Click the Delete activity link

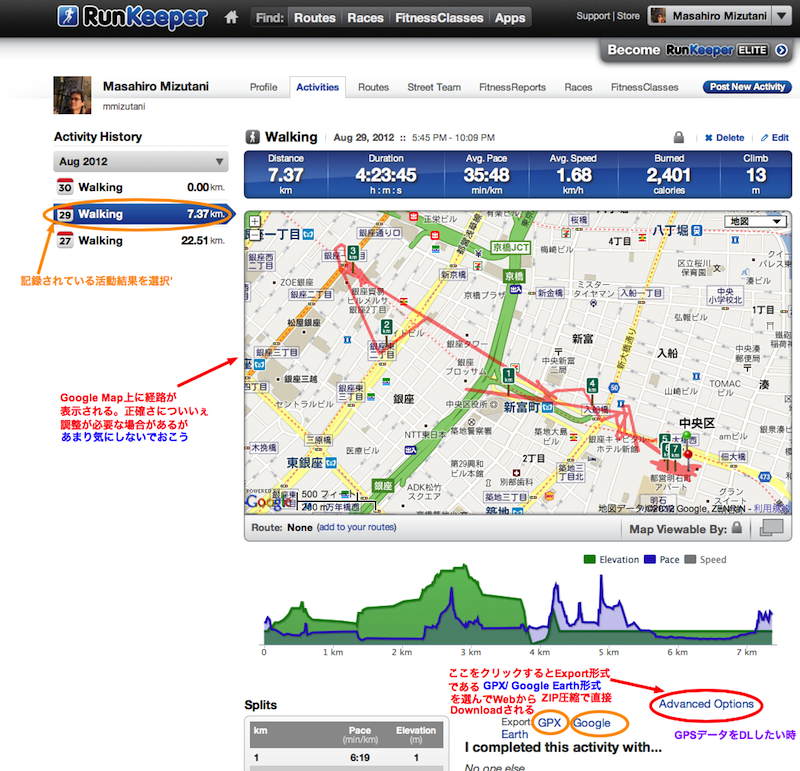(724, 138)
